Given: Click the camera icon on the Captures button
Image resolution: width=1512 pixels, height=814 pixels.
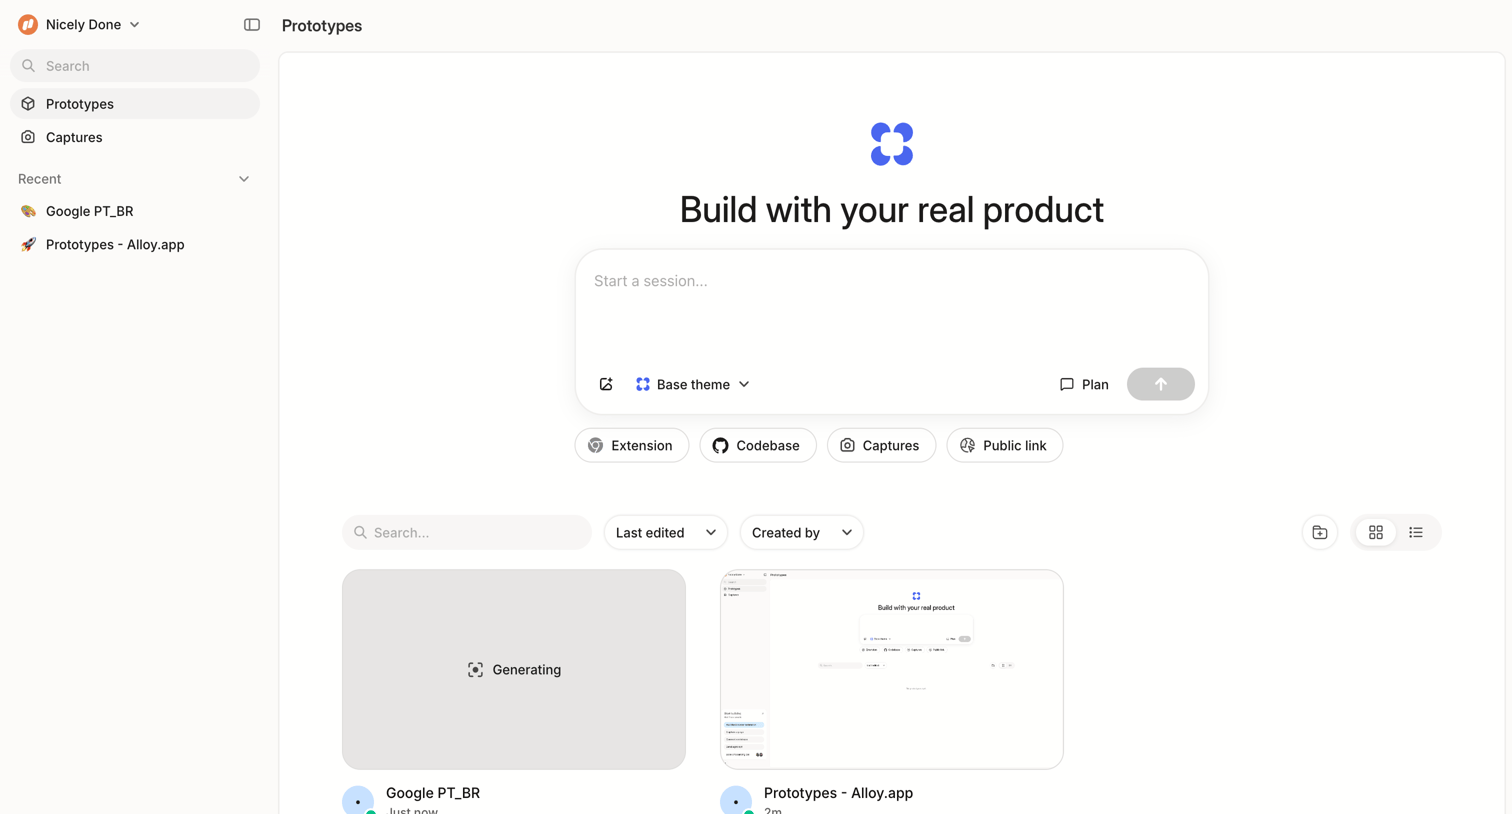Looking at the screenshot, I should click(847, 445).
